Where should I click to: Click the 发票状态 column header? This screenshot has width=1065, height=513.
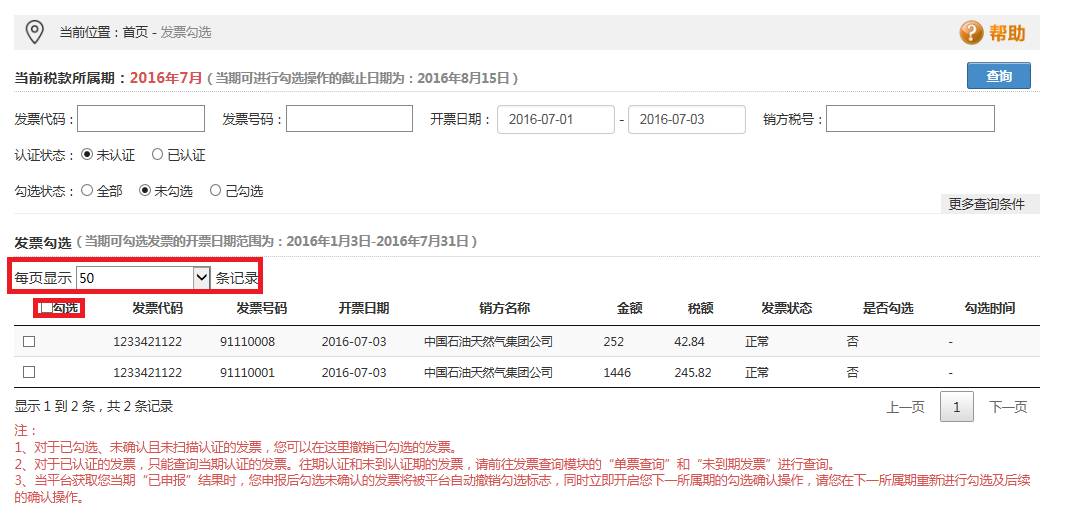pyautogui.click(x=787, y=308)
